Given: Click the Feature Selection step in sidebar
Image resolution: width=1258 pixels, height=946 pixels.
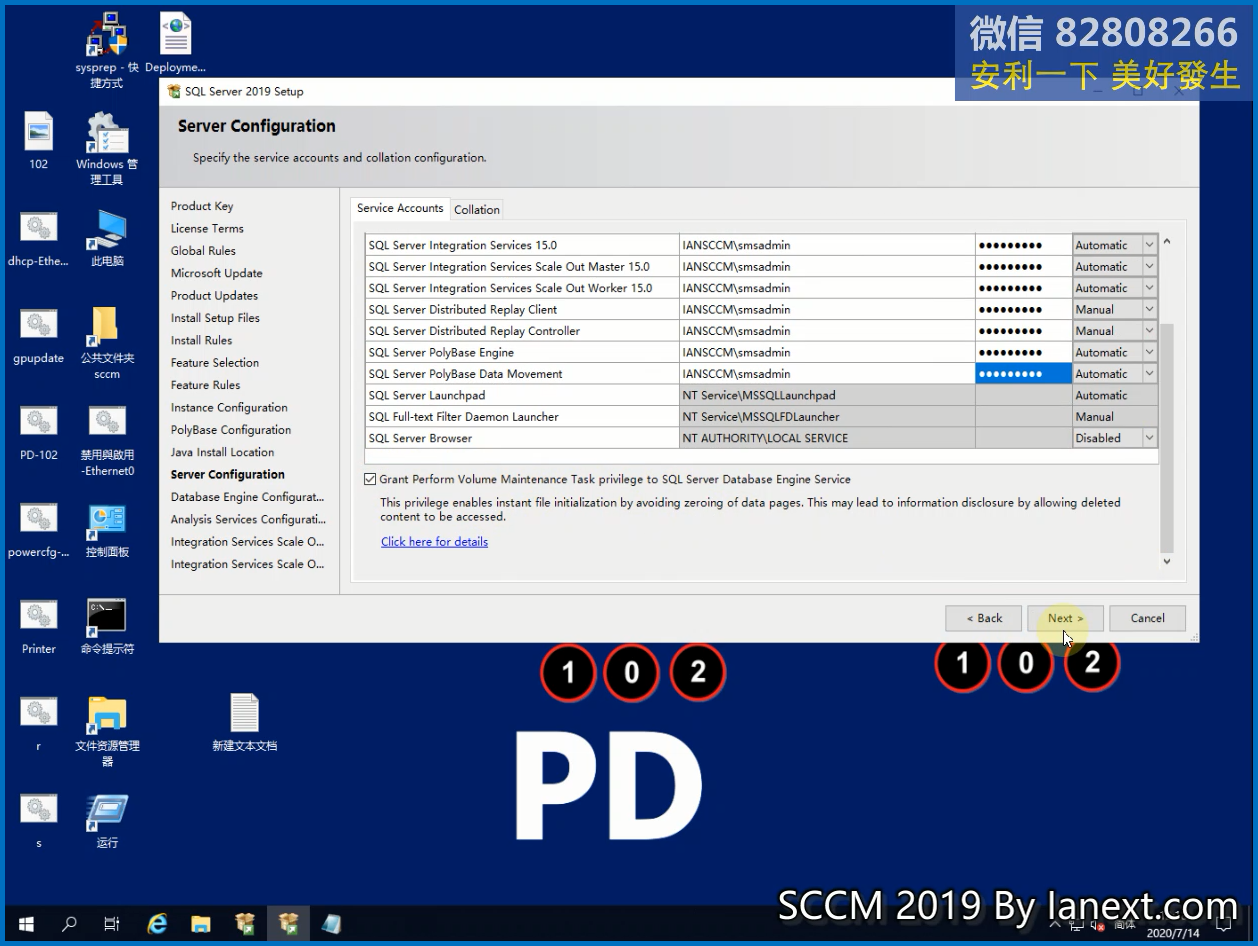Looking at the screenshot, I should 214,363.
